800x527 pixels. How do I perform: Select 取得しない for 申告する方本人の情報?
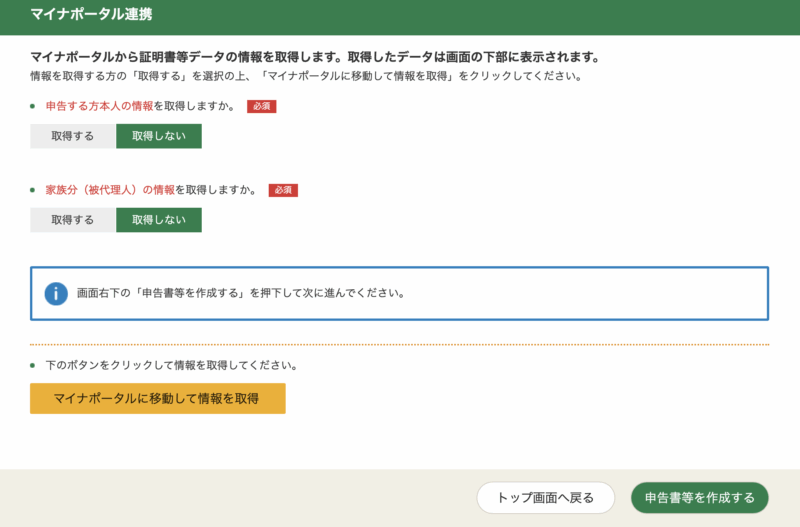coord(159,136)
